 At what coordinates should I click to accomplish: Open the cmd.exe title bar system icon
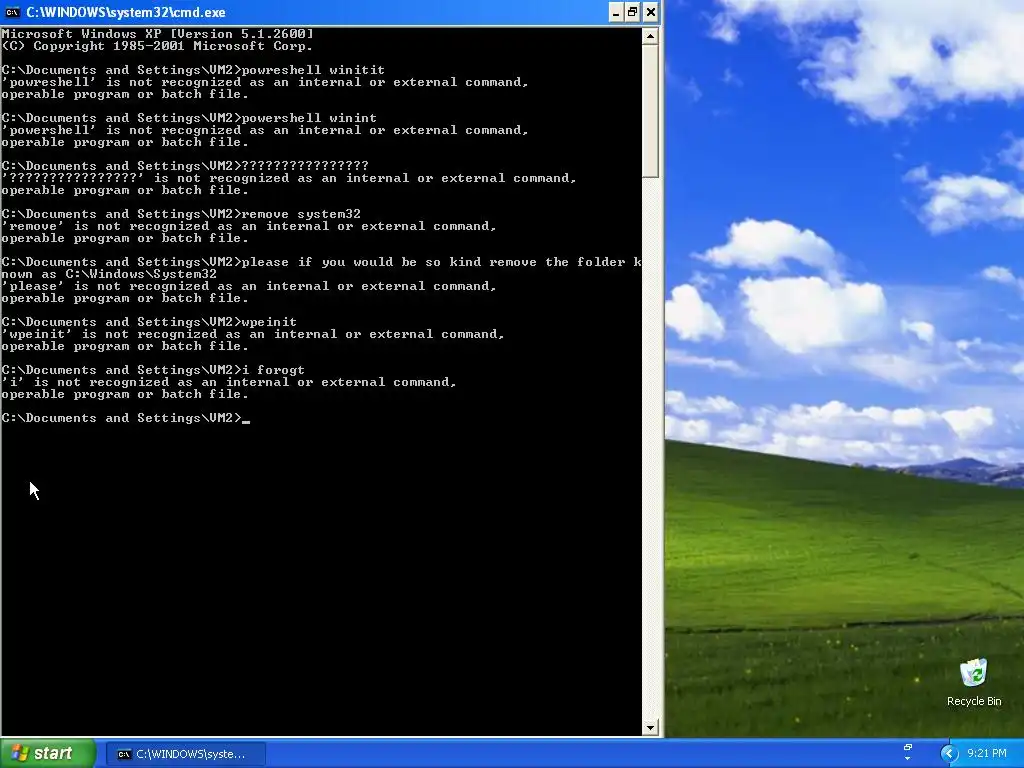12,12
